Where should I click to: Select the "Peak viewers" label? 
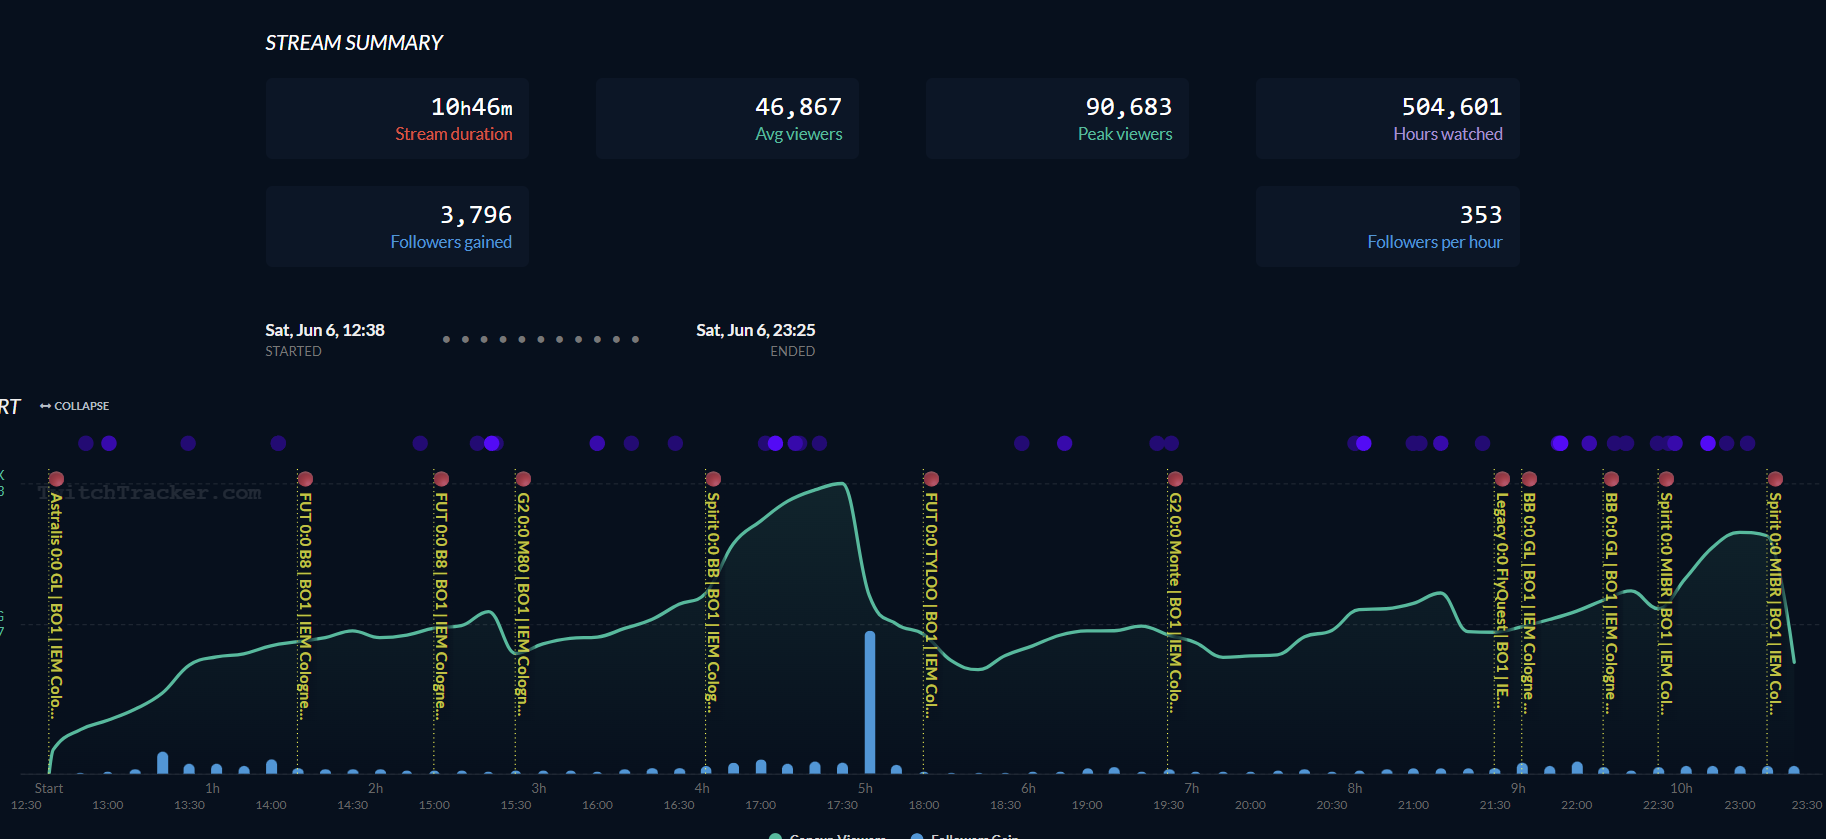(x=1125, y=134)
